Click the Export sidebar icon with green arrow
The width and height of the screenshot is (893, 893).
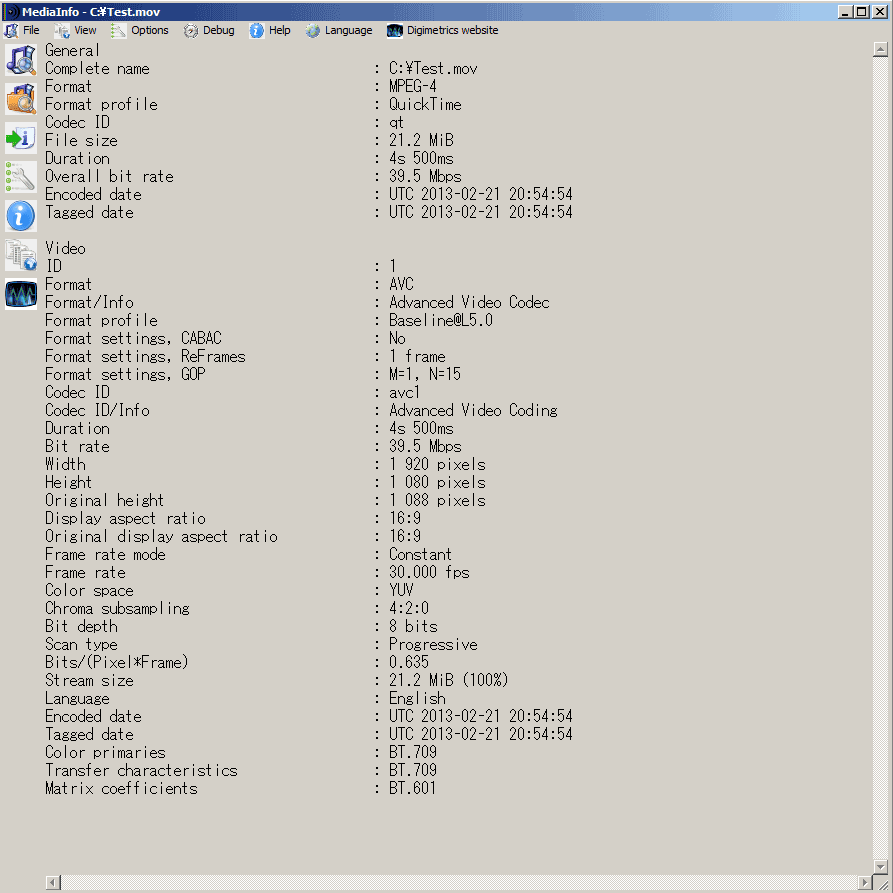tap(20, 138)
